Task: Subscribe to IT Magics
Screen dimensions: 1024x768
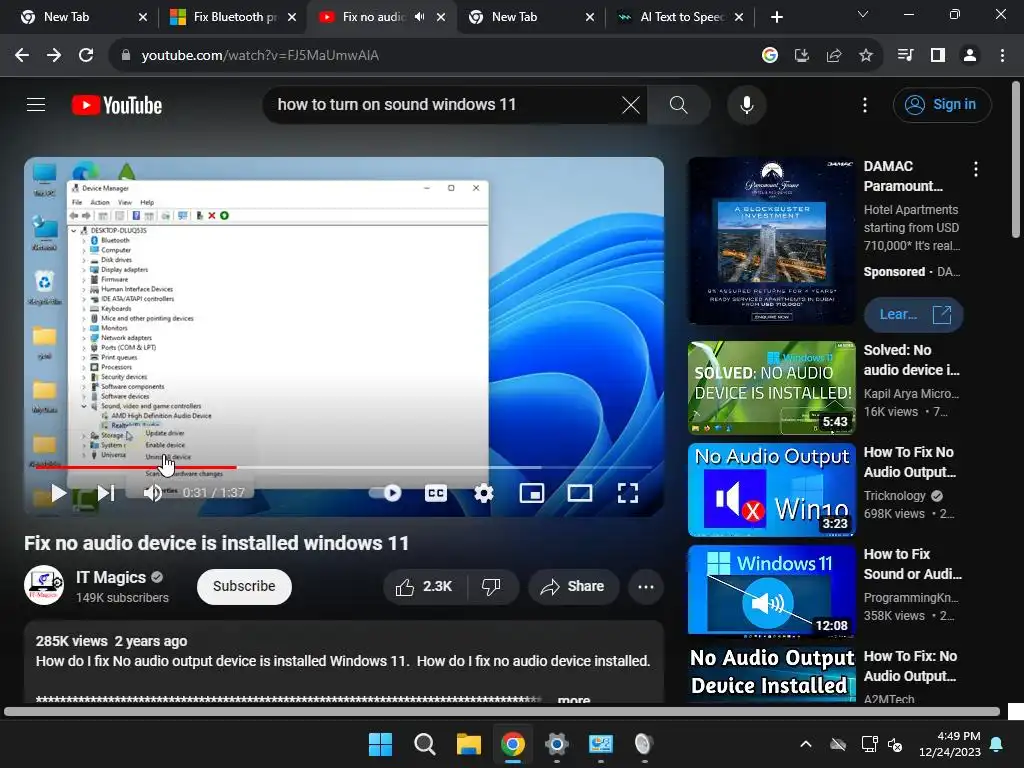Action: pyautogui.click(x=244, y=586)
